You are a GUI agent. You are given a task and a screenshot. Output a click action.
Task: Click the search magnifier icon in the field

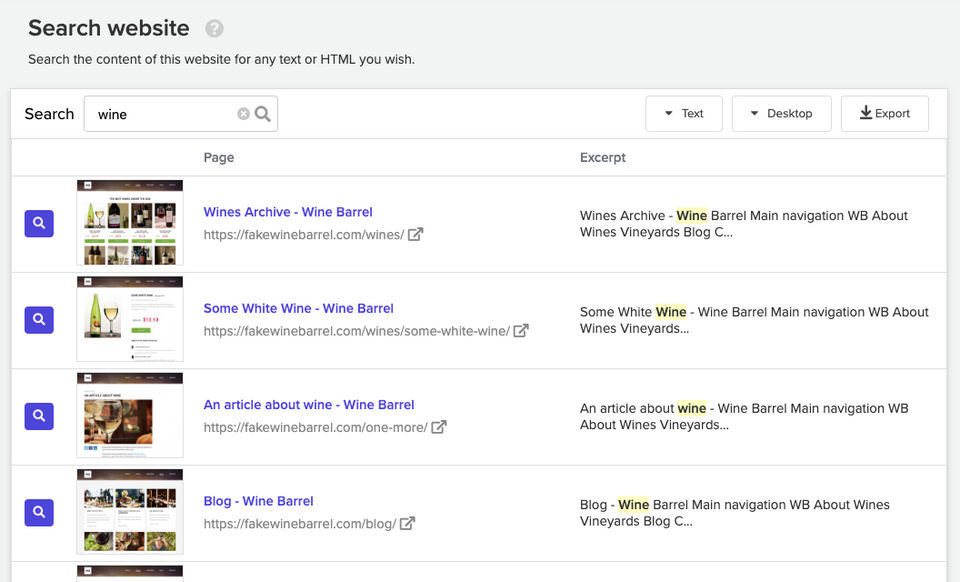[263, 114]
